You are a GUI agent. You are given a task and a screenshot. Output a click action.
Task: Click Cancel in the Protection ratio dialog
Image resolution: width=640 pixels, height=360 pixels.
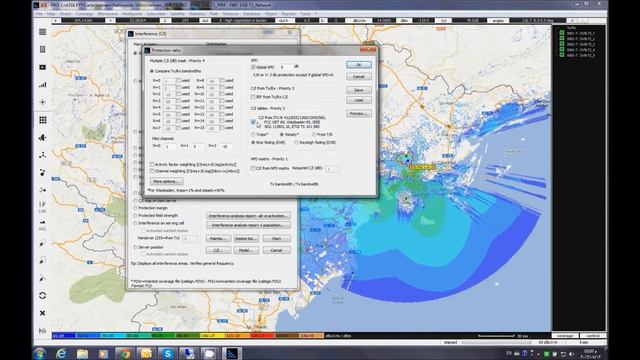click(358, 76)
